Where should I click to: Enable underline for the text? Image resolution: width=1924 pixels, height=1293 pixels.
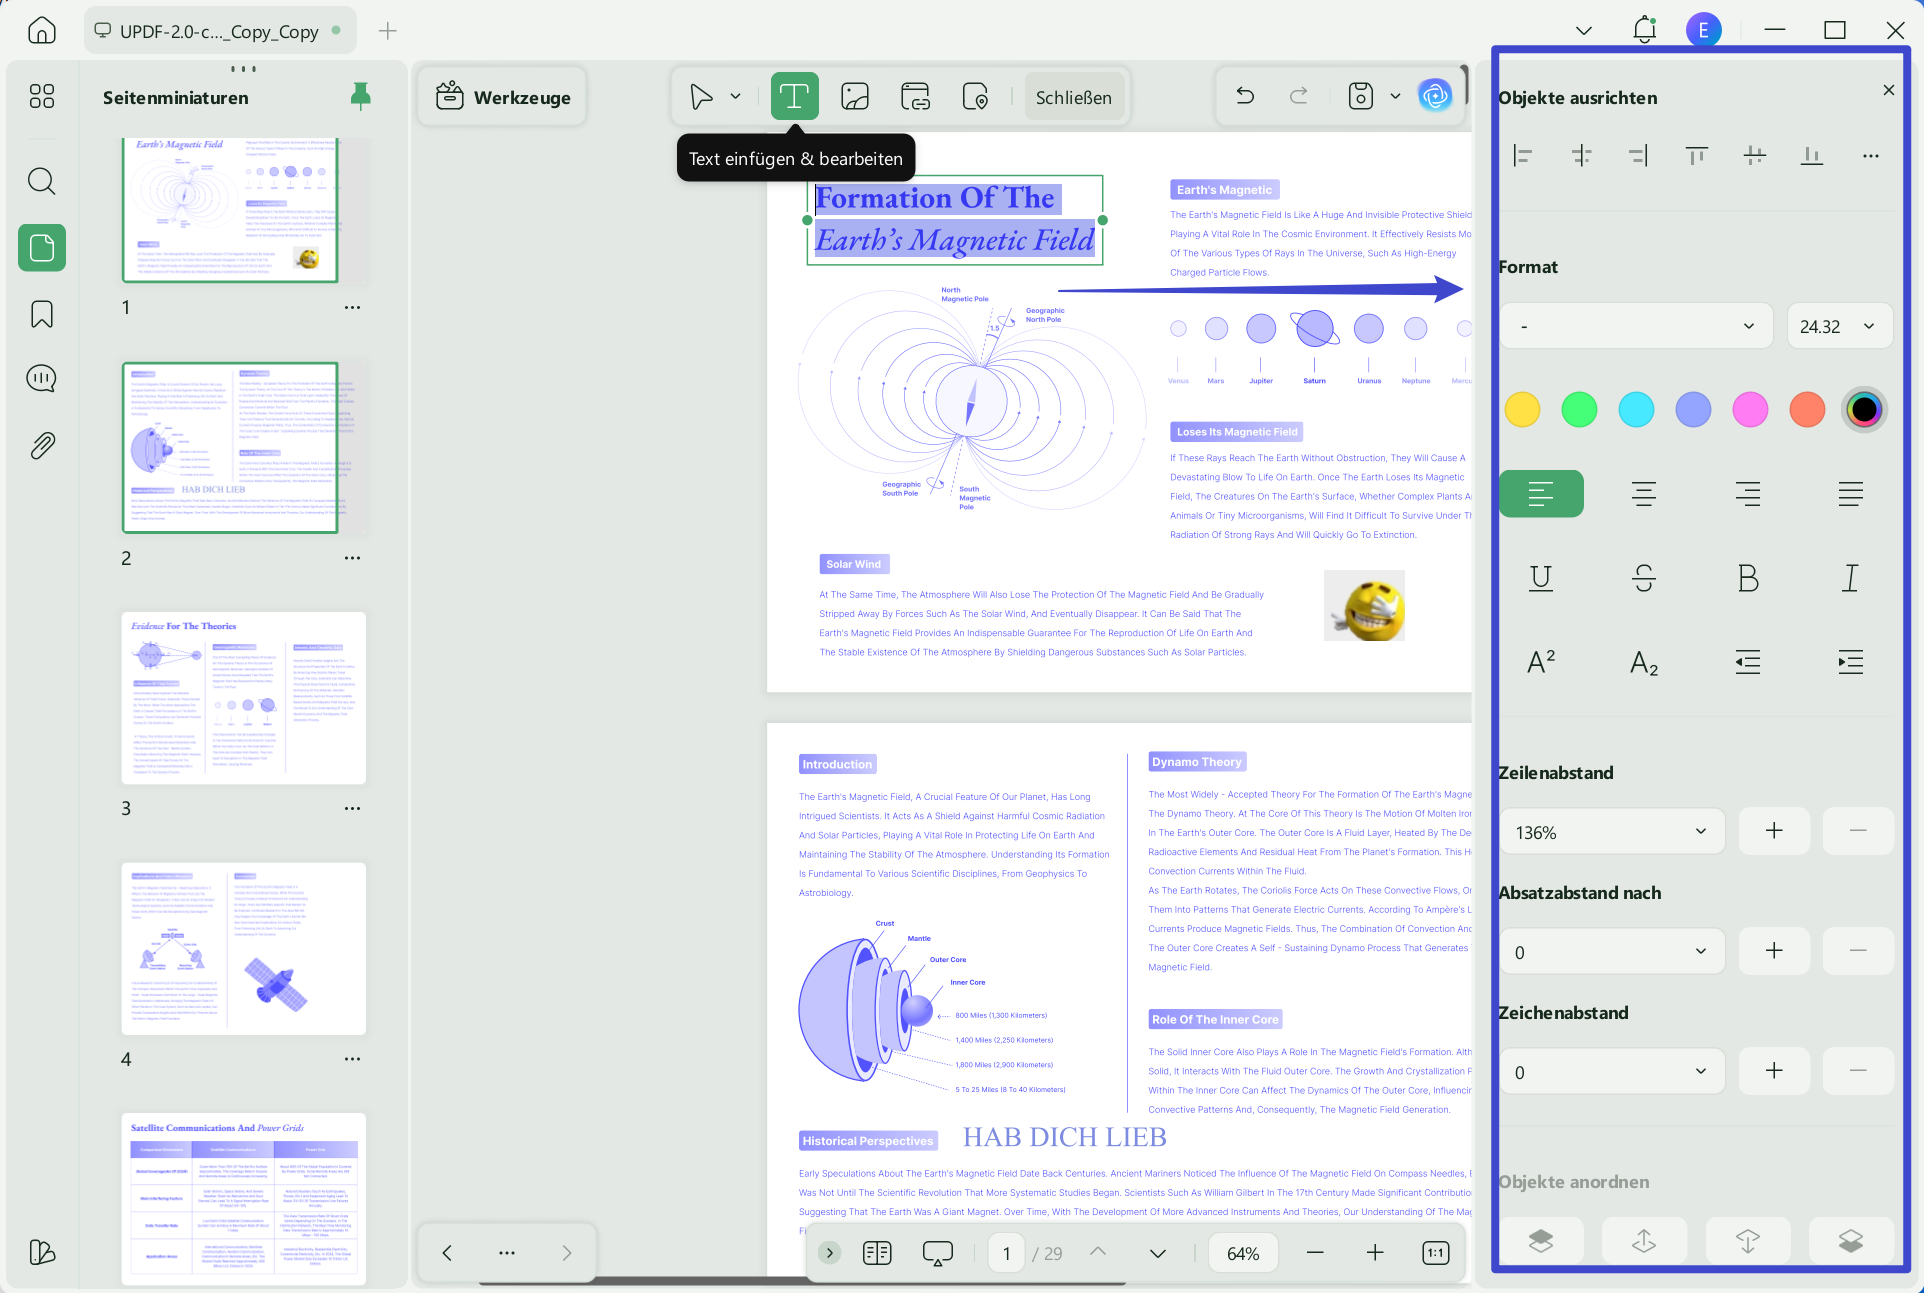pos(1541,578)
